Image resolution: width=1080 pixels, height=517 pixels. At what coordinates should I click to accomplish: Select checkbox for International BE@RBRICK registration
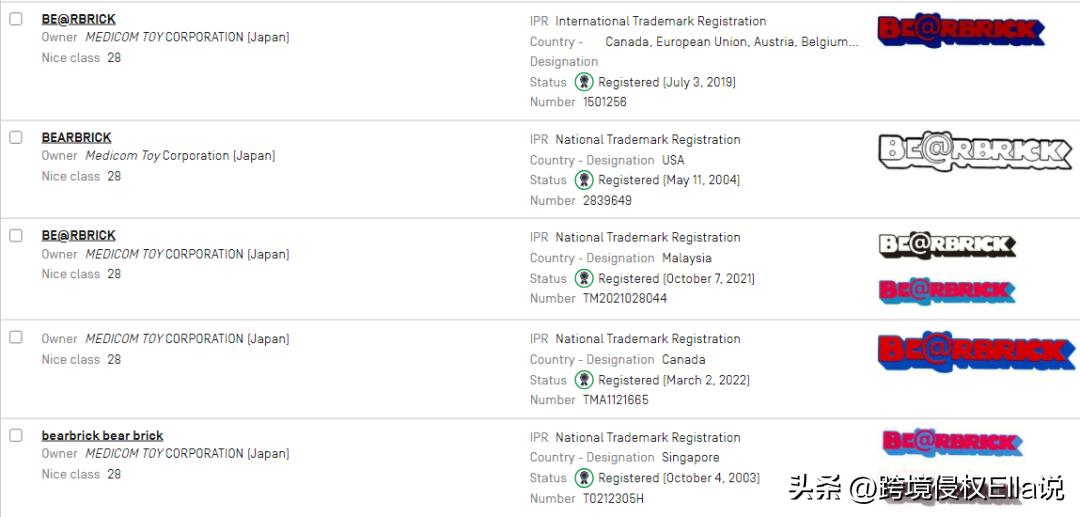[16, 19]
